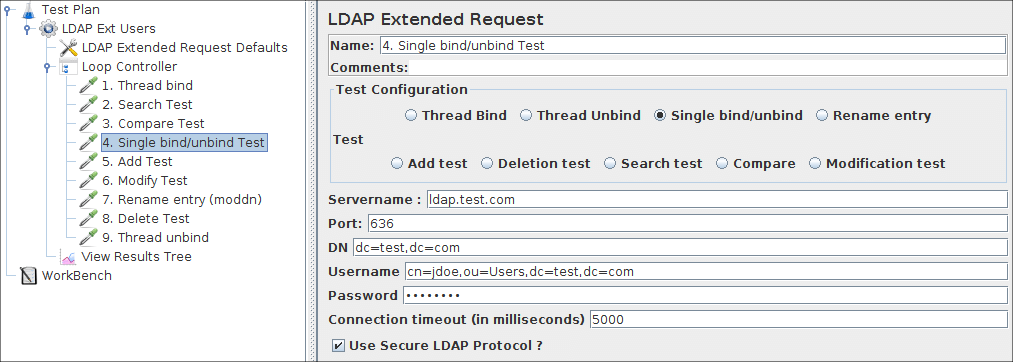The width and height of the screenshot is (1013, 362).
Task: Uncheck Use Secure LDAP Protocol checkbox
Action: [x=339, y=346]
